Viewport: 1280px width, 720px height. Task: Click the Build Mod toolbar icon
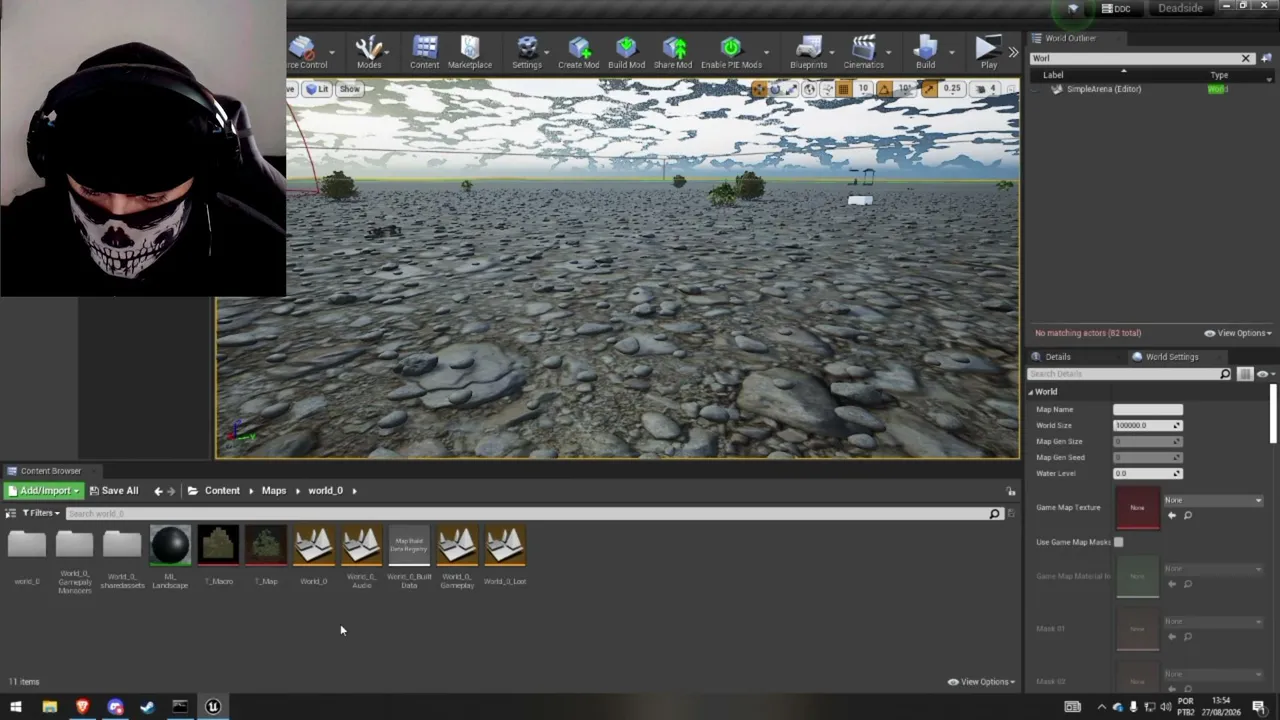[626, 52]
